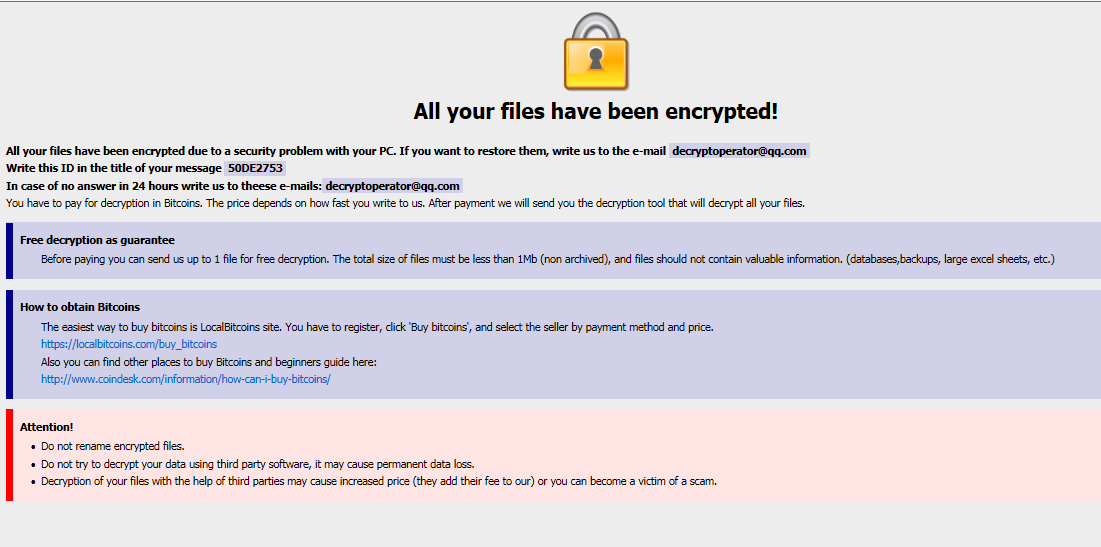
Task: Click the 'Free decryption as guarantee' heading
Action: click(x=97, y=240)
